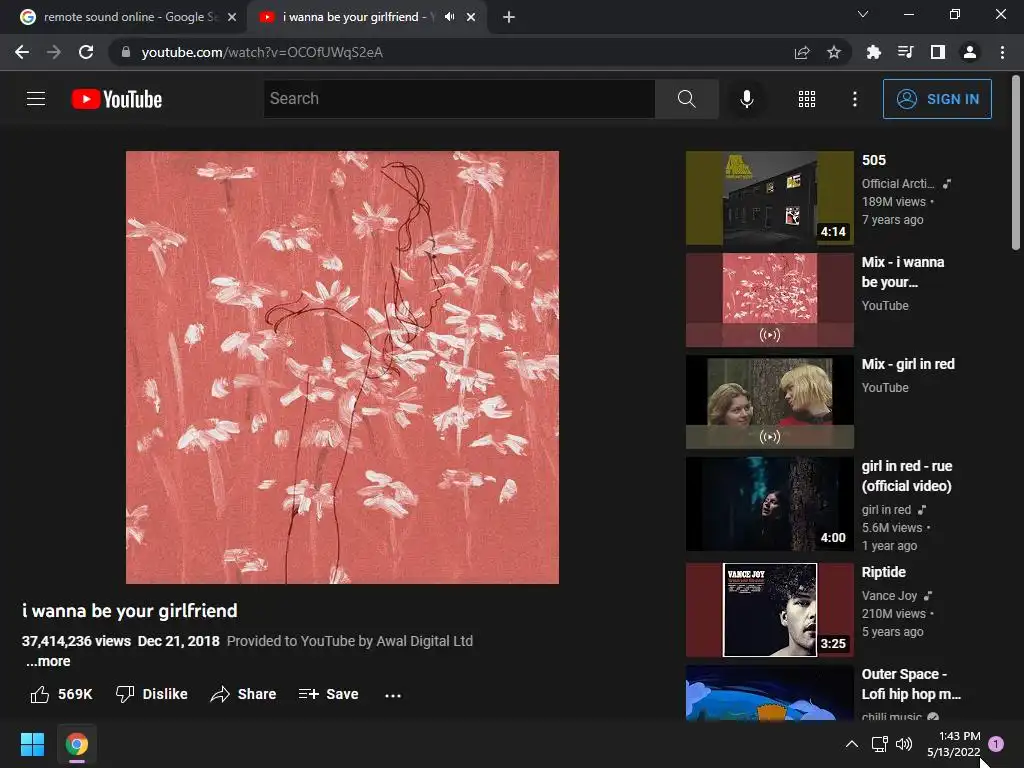Open volume icon in system tray
The width and height of the screenshot is (1024, 768).
(x=904, y=744)
